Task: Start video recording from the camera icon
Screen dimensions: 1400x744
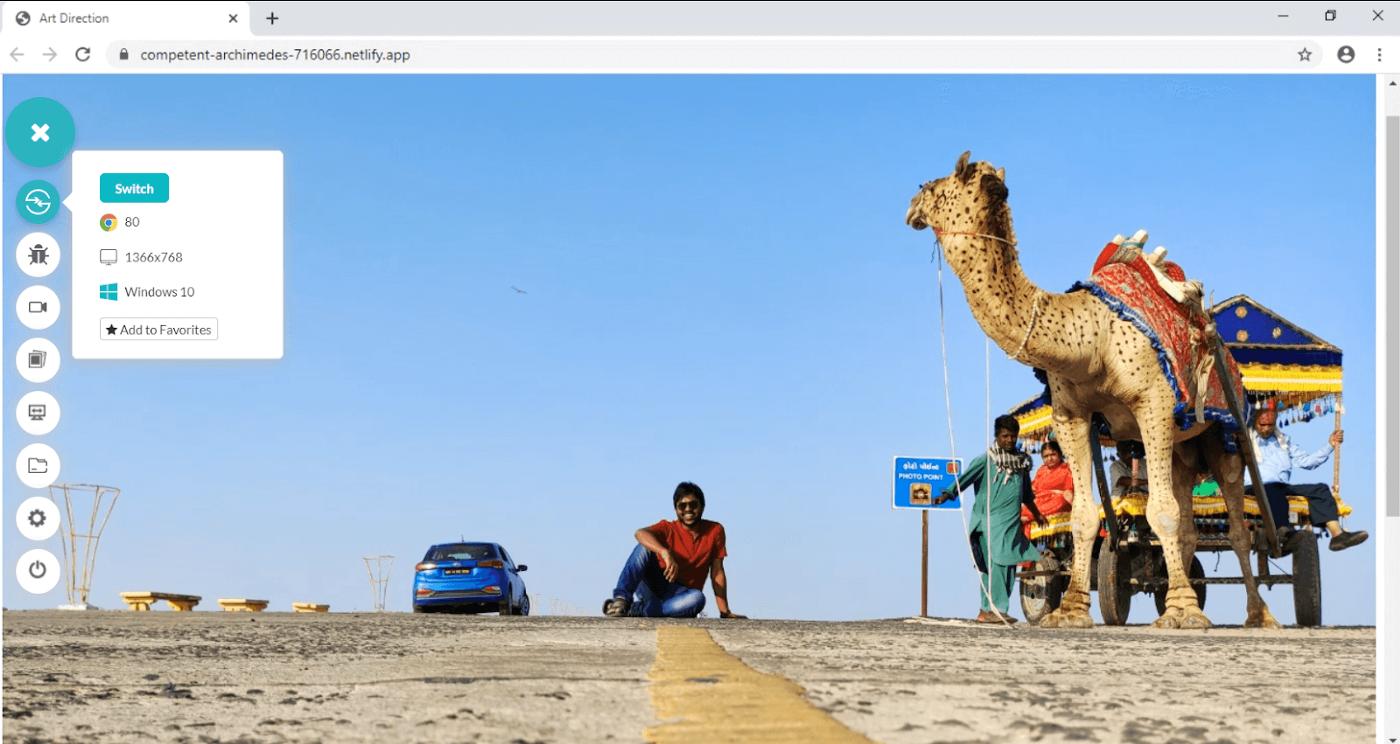Action: (38, 307)
